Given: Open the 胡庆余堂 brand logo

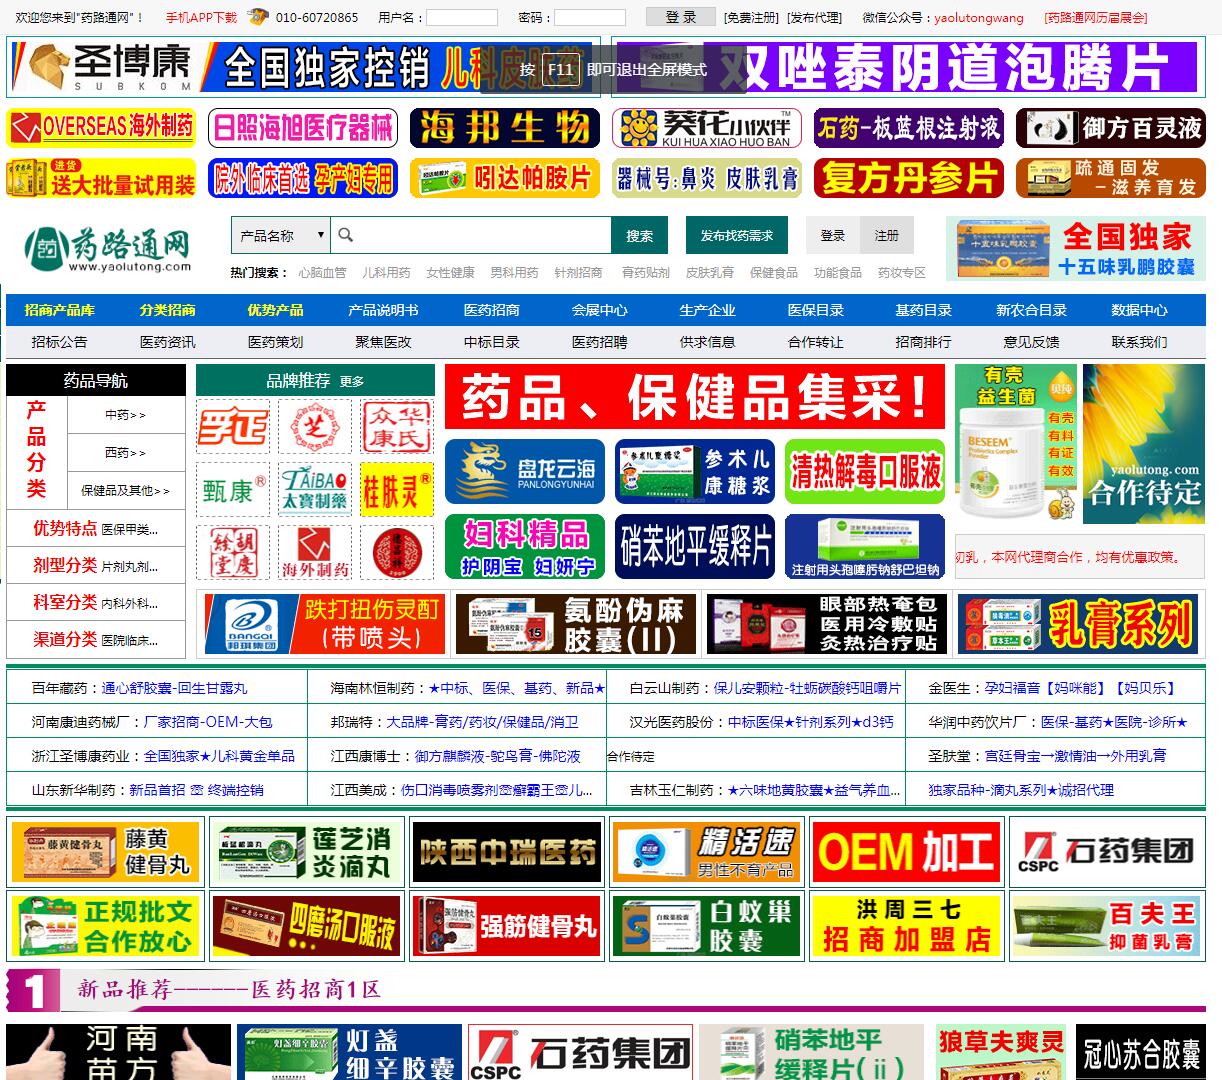Looking at the screenshot, I should click(233, 552).
